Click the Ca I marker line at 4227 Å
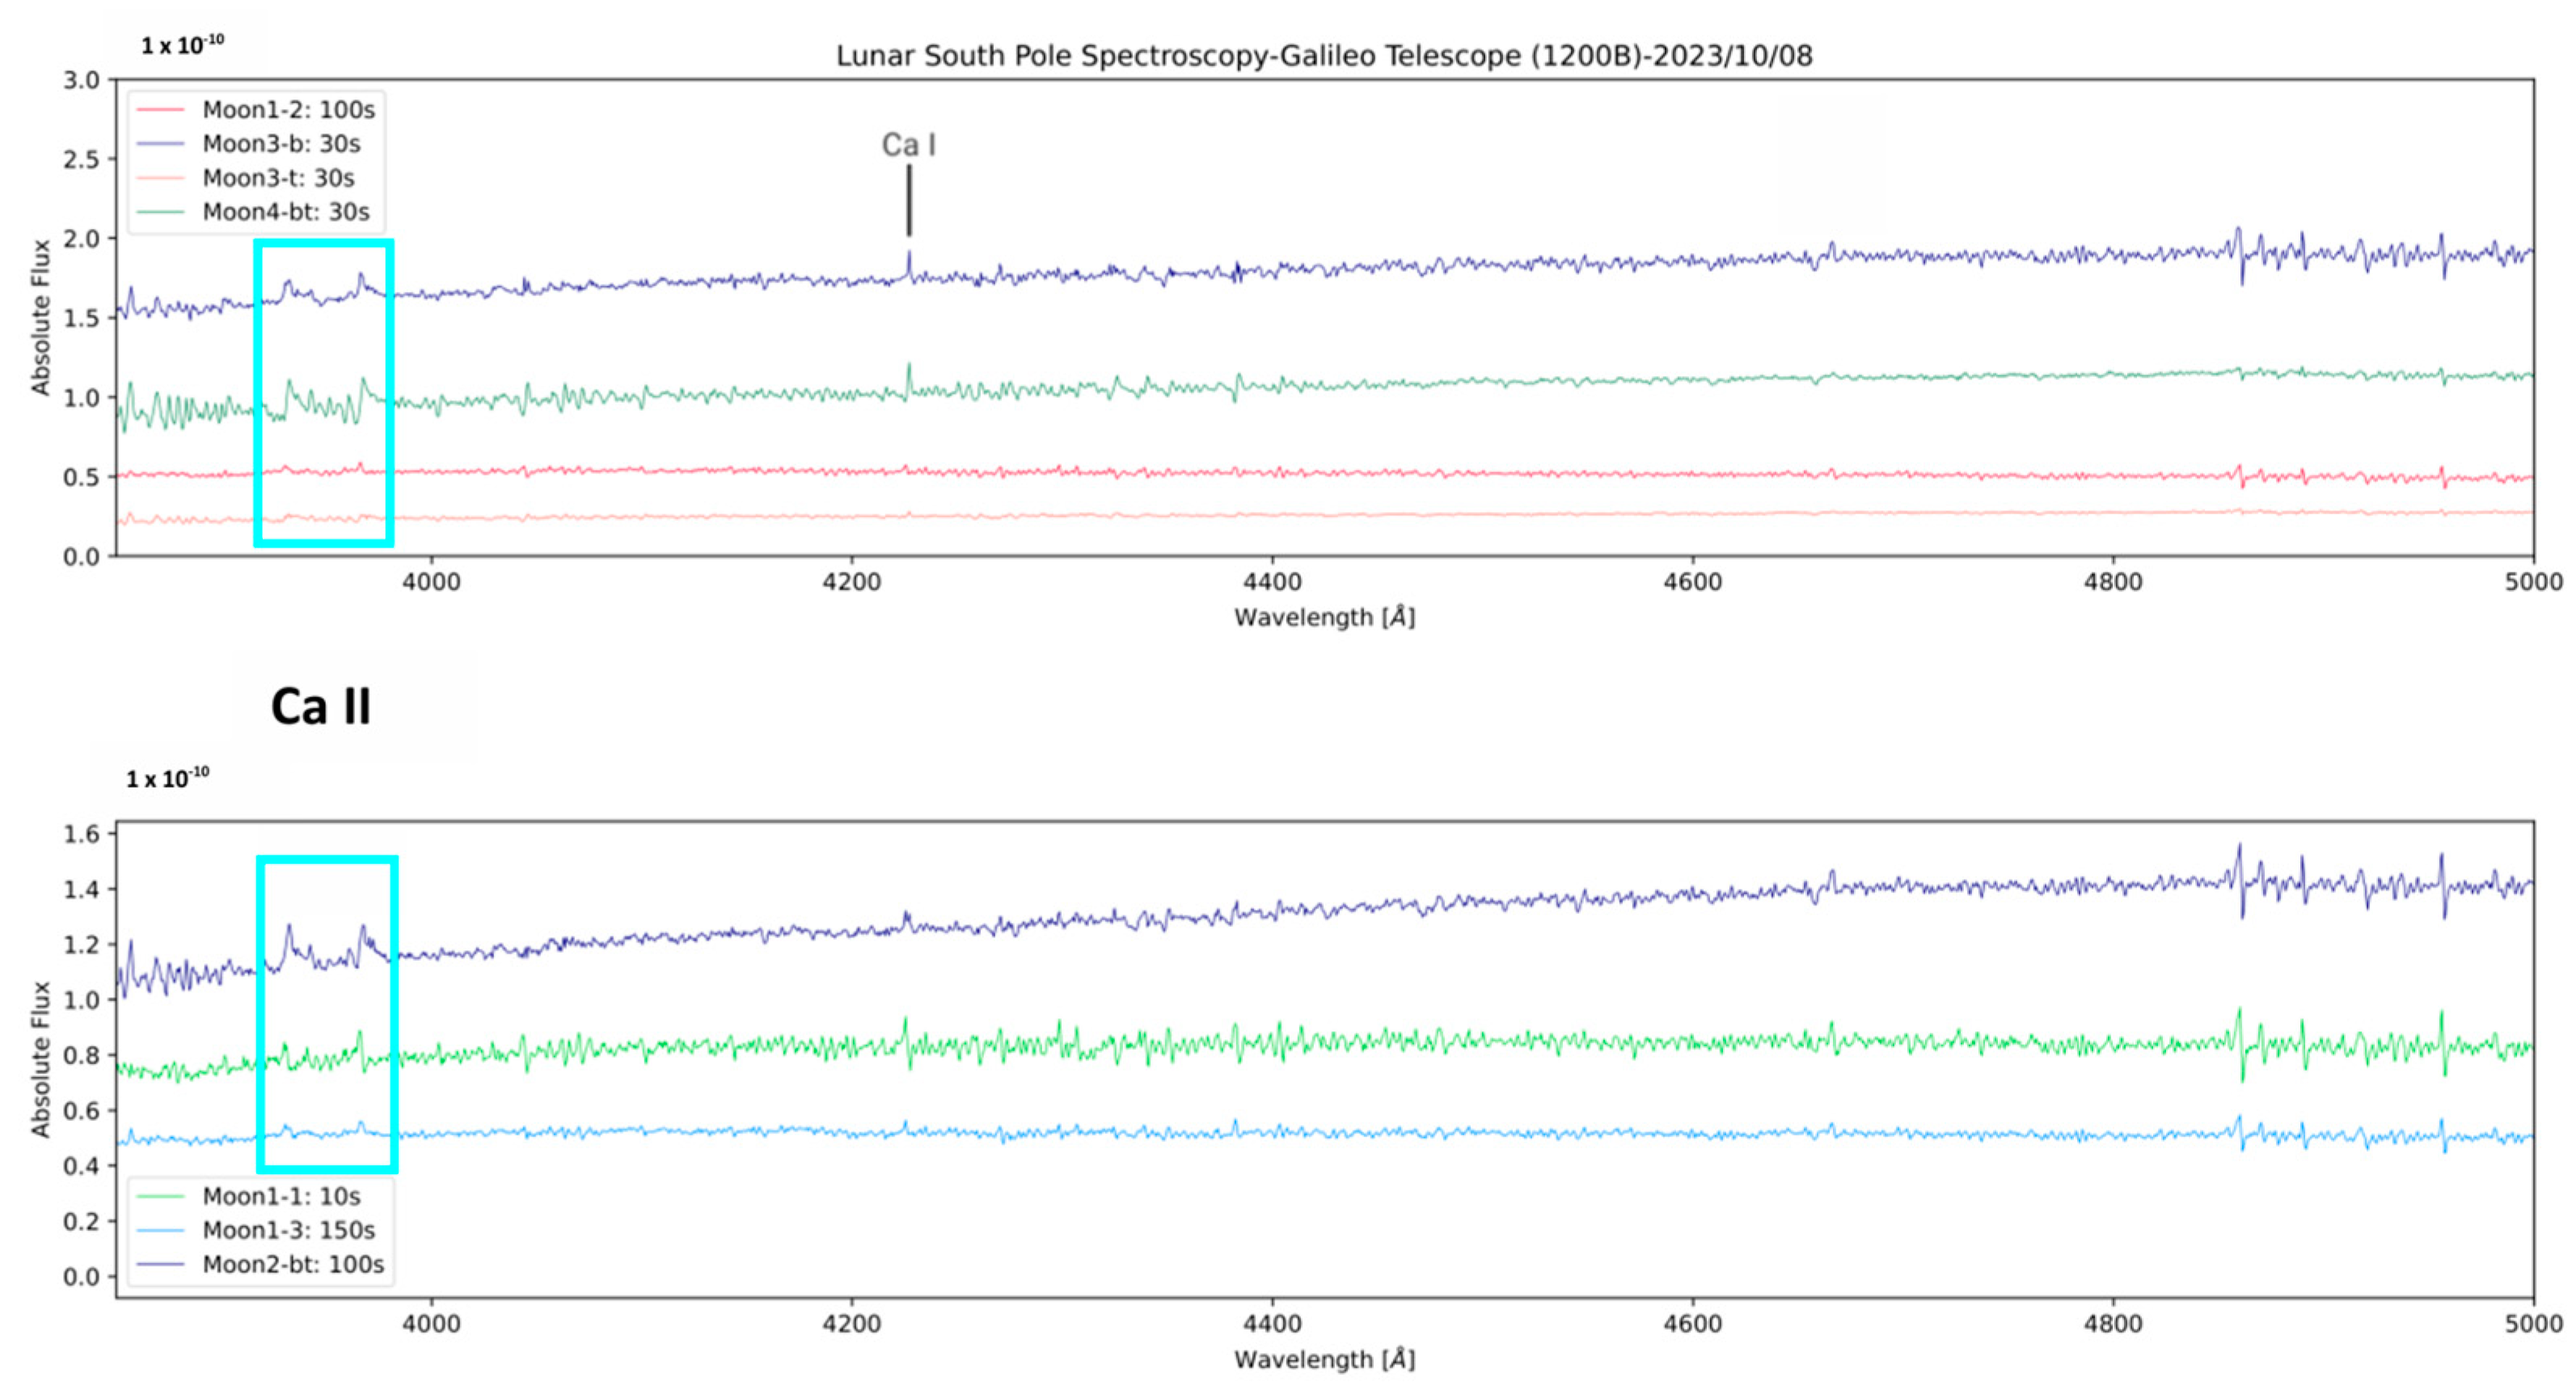 coord(909,200)
